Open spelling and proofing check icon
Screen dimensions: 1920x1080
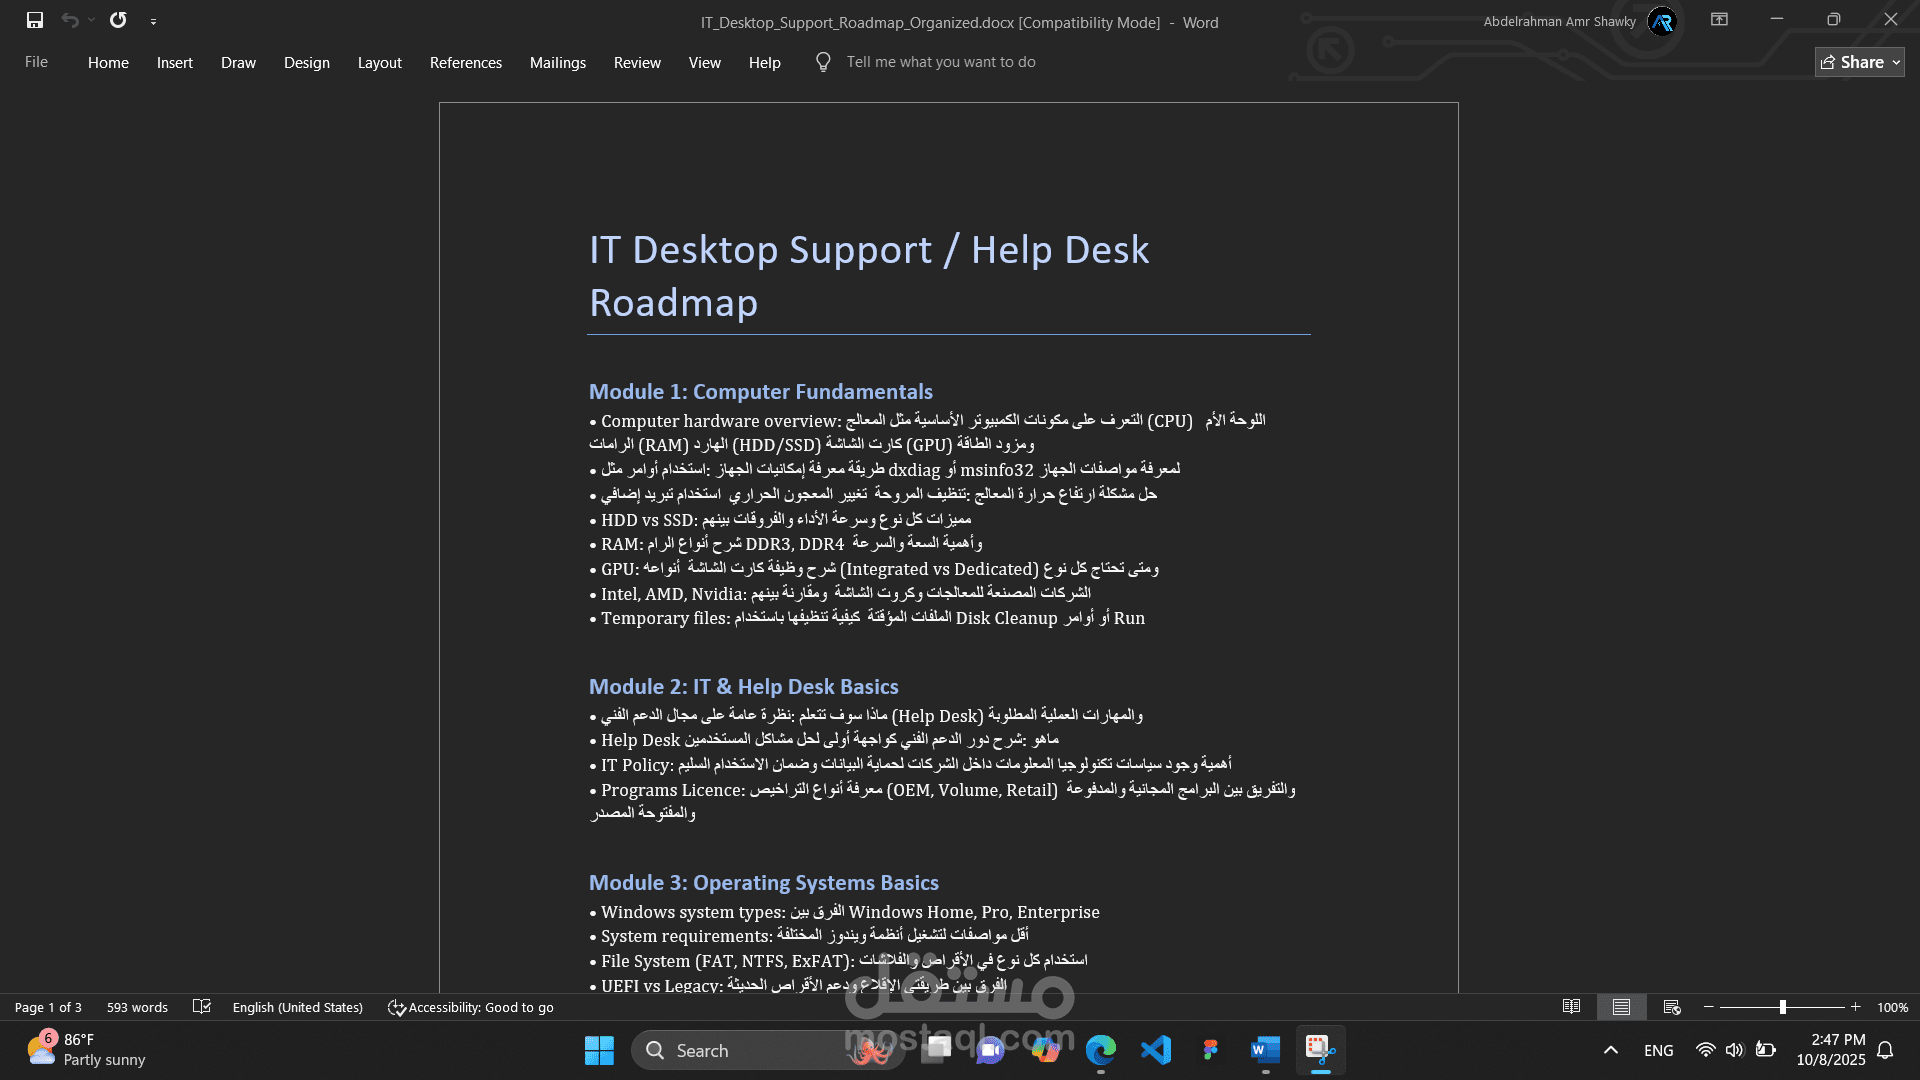click(x=202, y=1007)
